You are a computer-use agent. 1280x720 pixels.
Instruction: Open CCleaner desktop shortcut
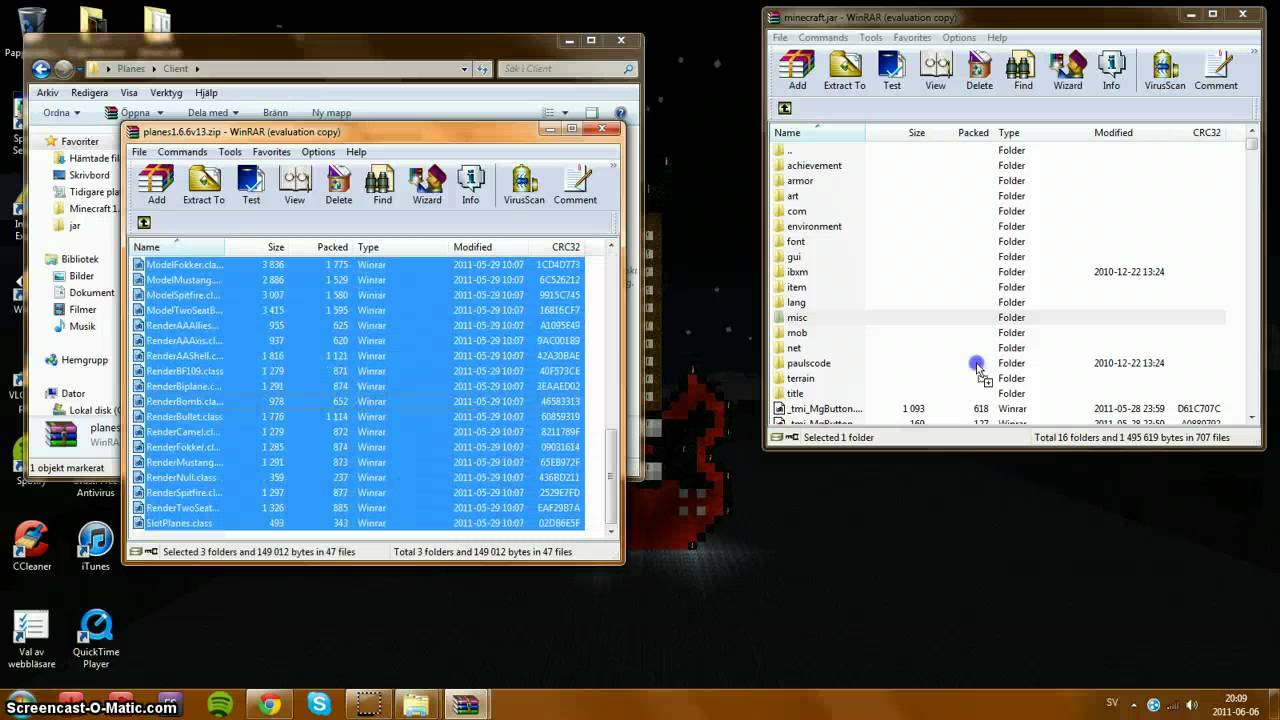tap(31, 546)
